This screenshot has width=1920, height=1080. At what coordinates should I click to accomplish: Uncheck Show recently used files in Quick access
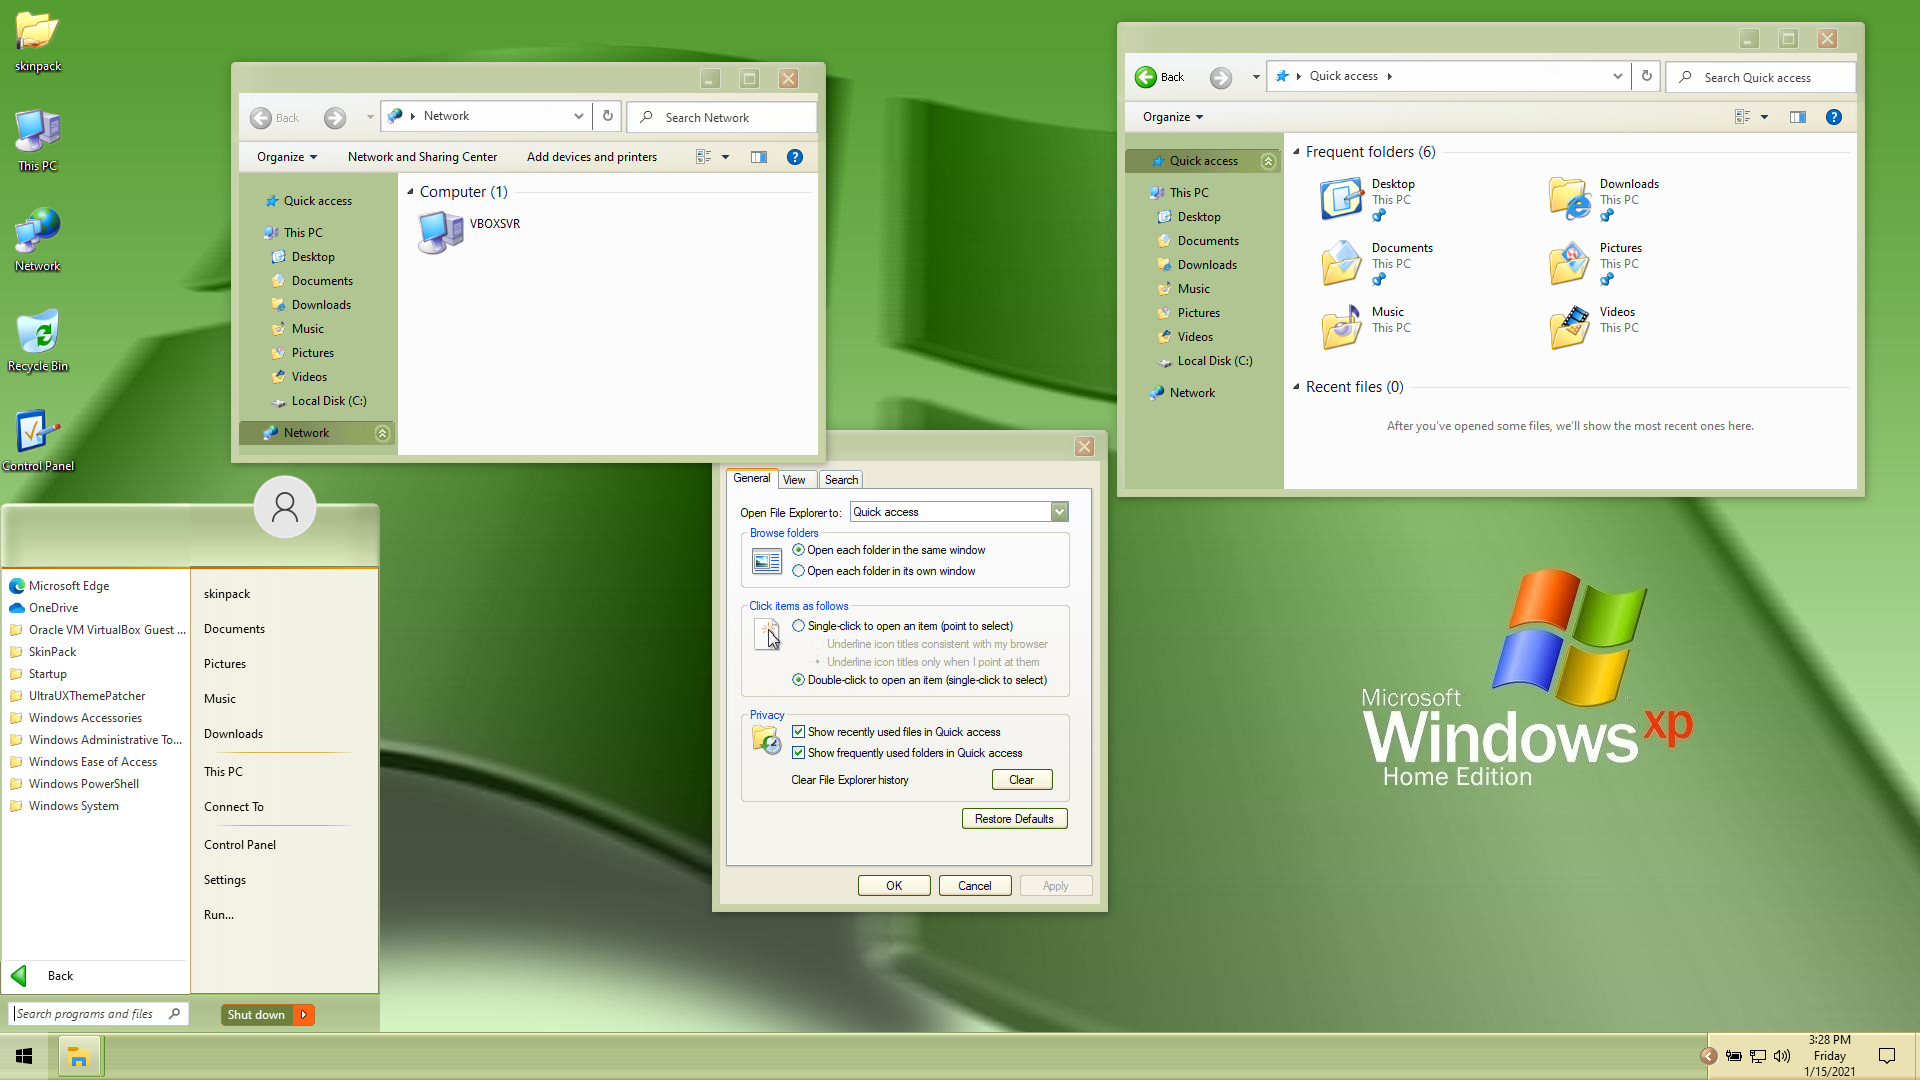pos(798,732)
